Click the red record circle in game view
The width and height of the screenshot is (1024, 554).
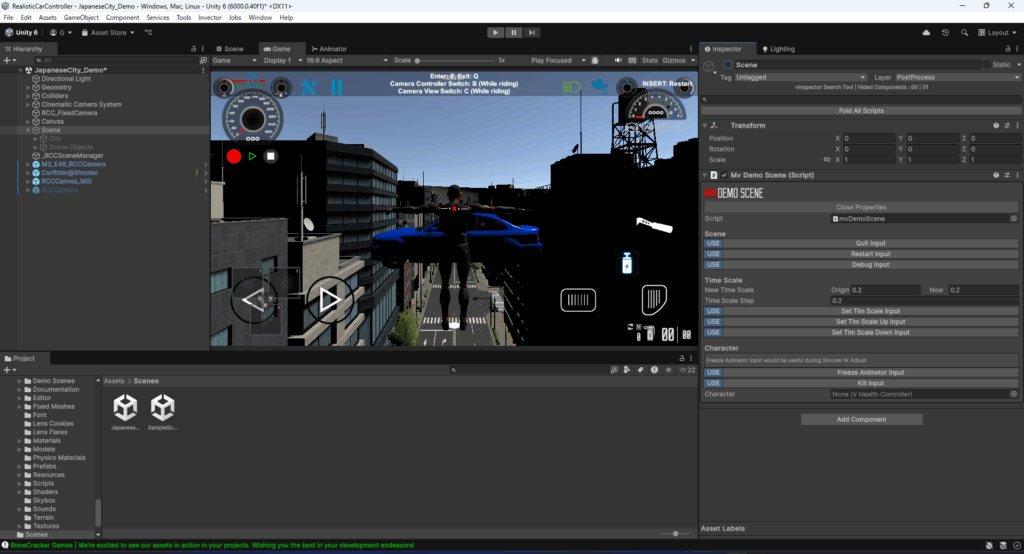tap(234, 156)
